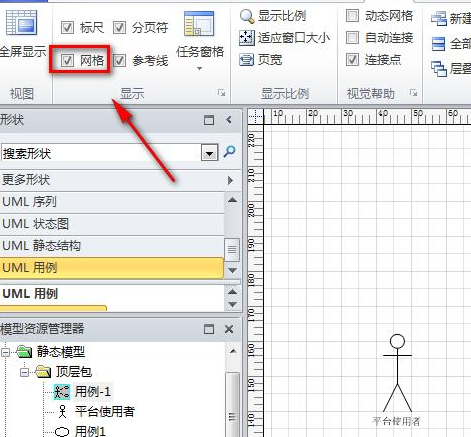471x437 pixels.
Task: Select the 用例-1 diagram icon in tree
Action: tap(62, 392)
